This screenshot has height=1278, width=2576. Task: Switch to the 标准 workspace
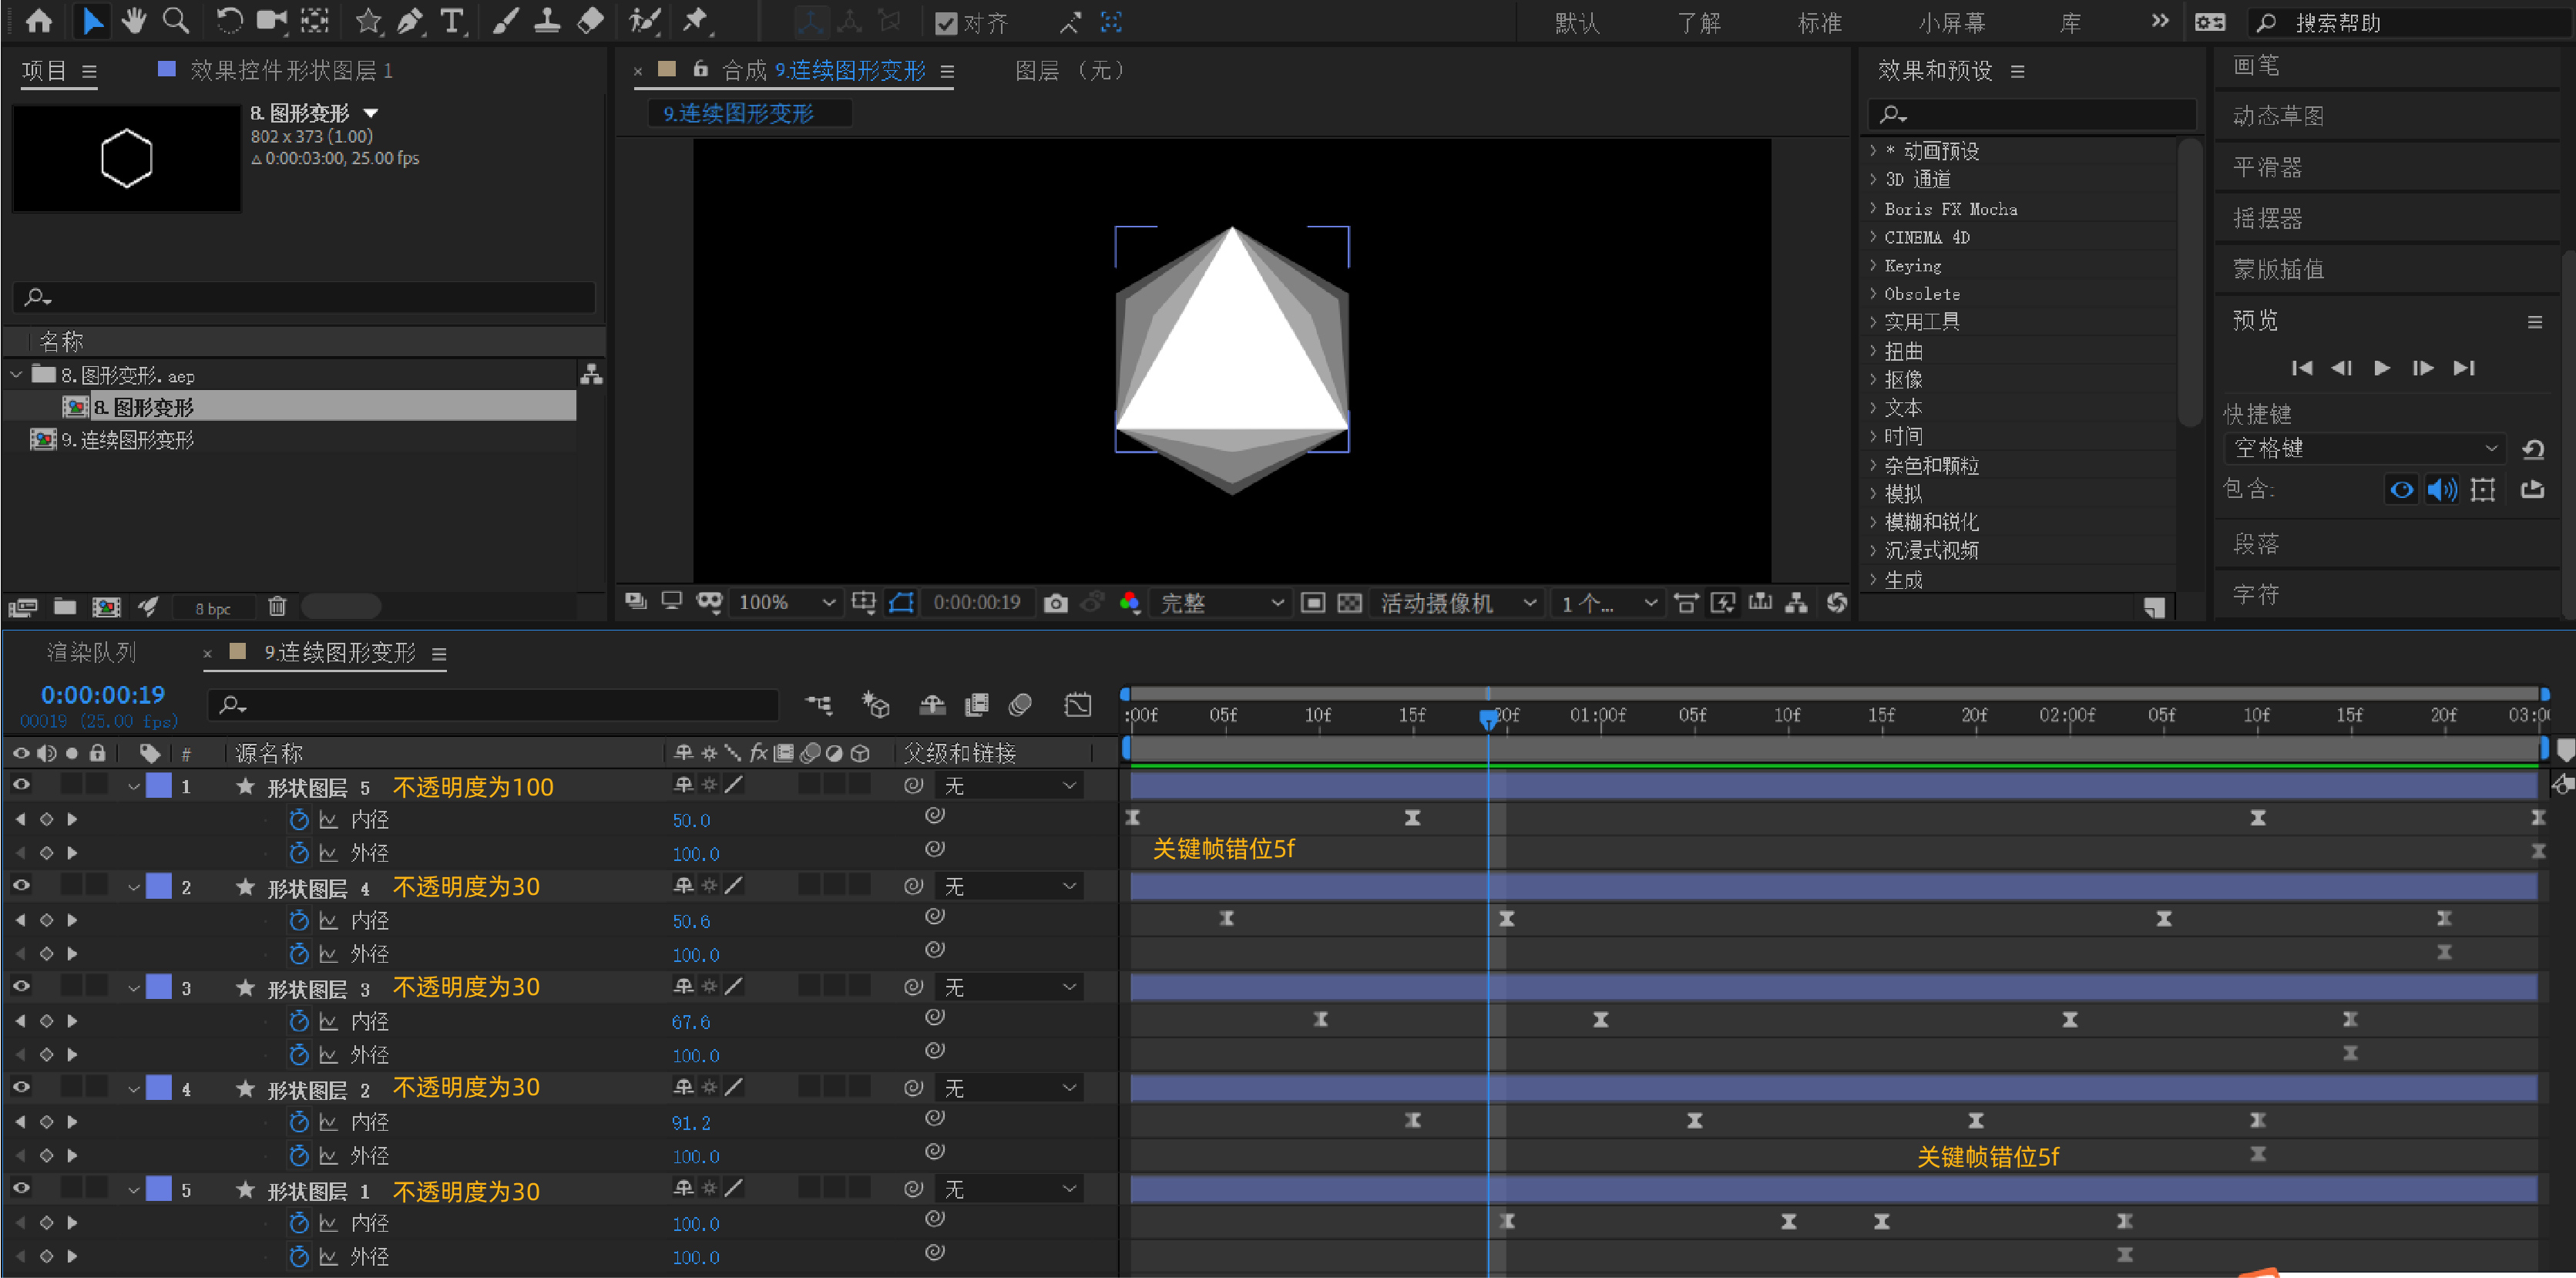pyautogui.click(x=1819, y=23)
